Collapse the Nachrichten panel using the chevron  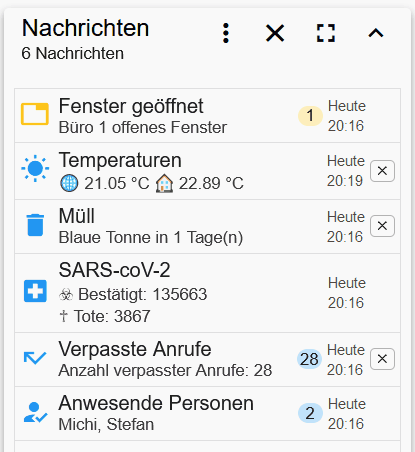[x=376, y=33]
